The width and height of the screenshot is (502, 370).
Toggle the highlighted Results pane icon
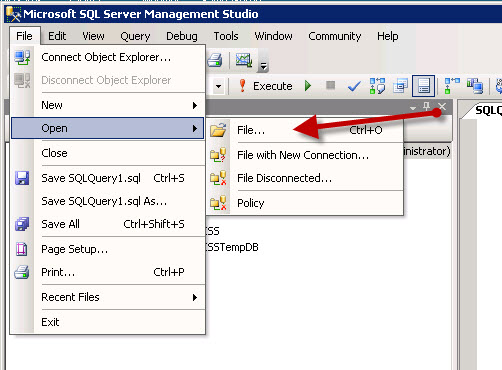423,86
